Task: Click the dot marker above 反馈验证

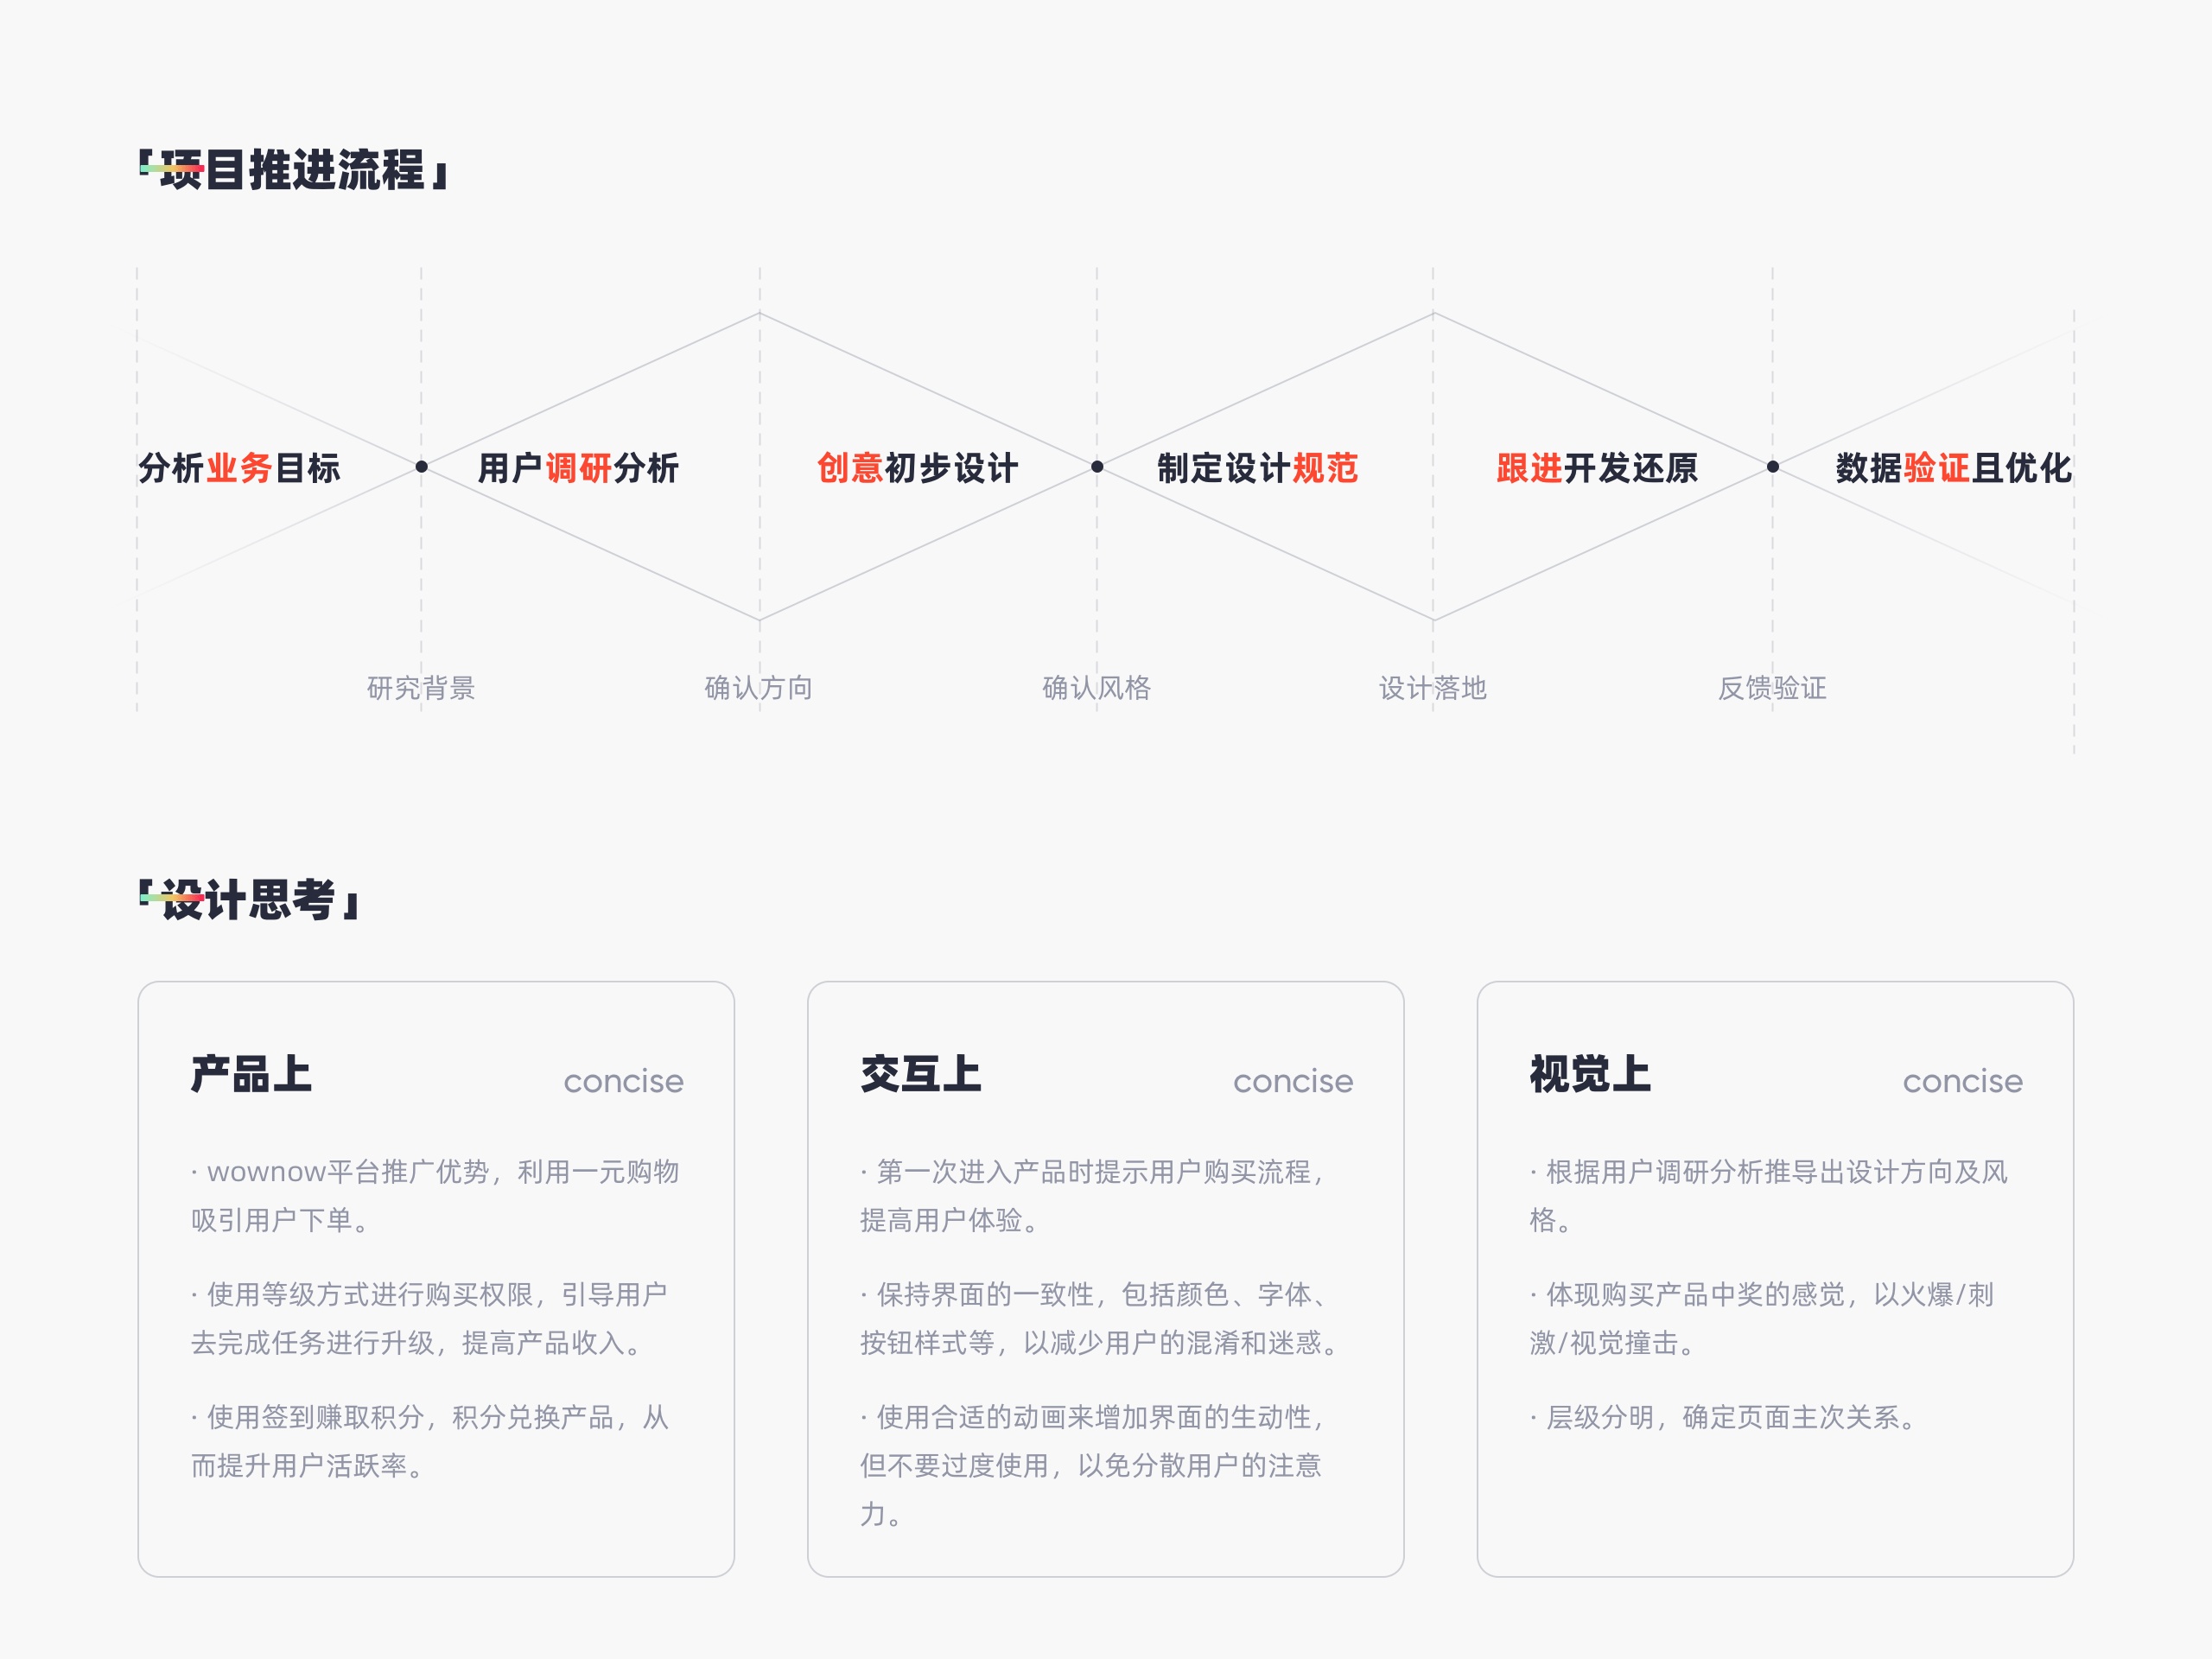Action: coord(1773,467)
